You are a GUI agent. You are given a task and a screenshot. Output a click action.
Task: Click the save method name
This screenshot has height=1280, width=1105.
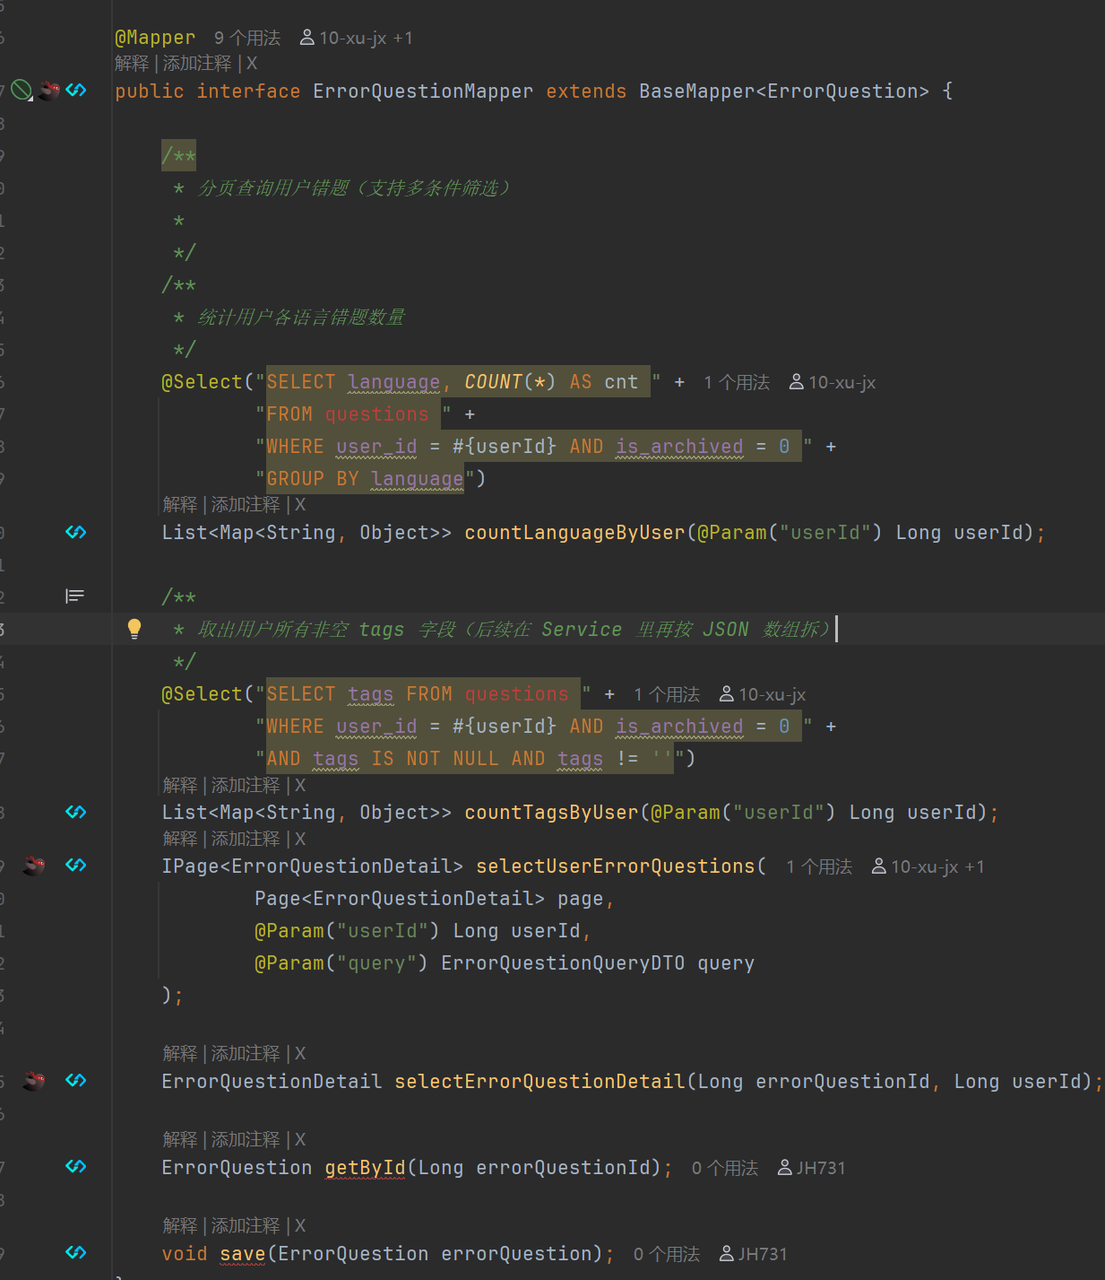[x=243, y=1253]
